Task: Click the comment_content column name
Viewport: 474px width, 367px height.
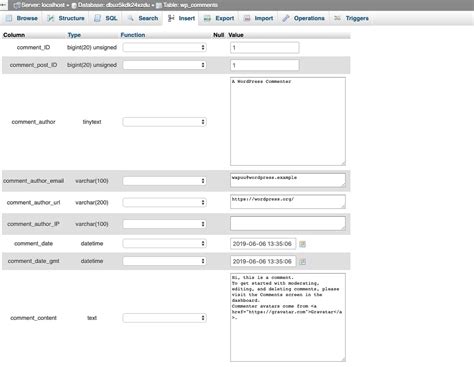Action: pos(33,318)
